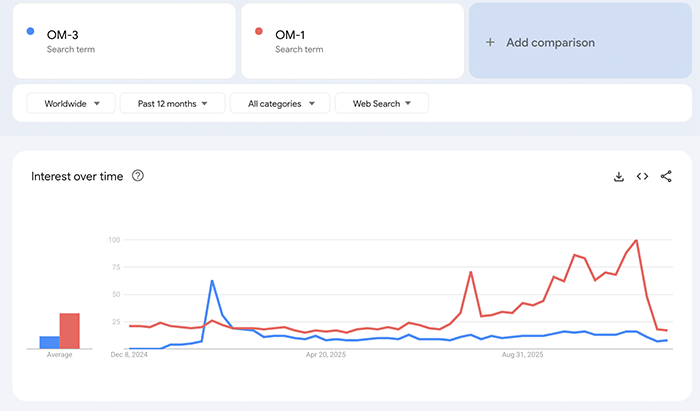This screenshot has height=411, width=700.
Task: Click the Apr 20, 2025 date label
Action: [x=325, y=355]
